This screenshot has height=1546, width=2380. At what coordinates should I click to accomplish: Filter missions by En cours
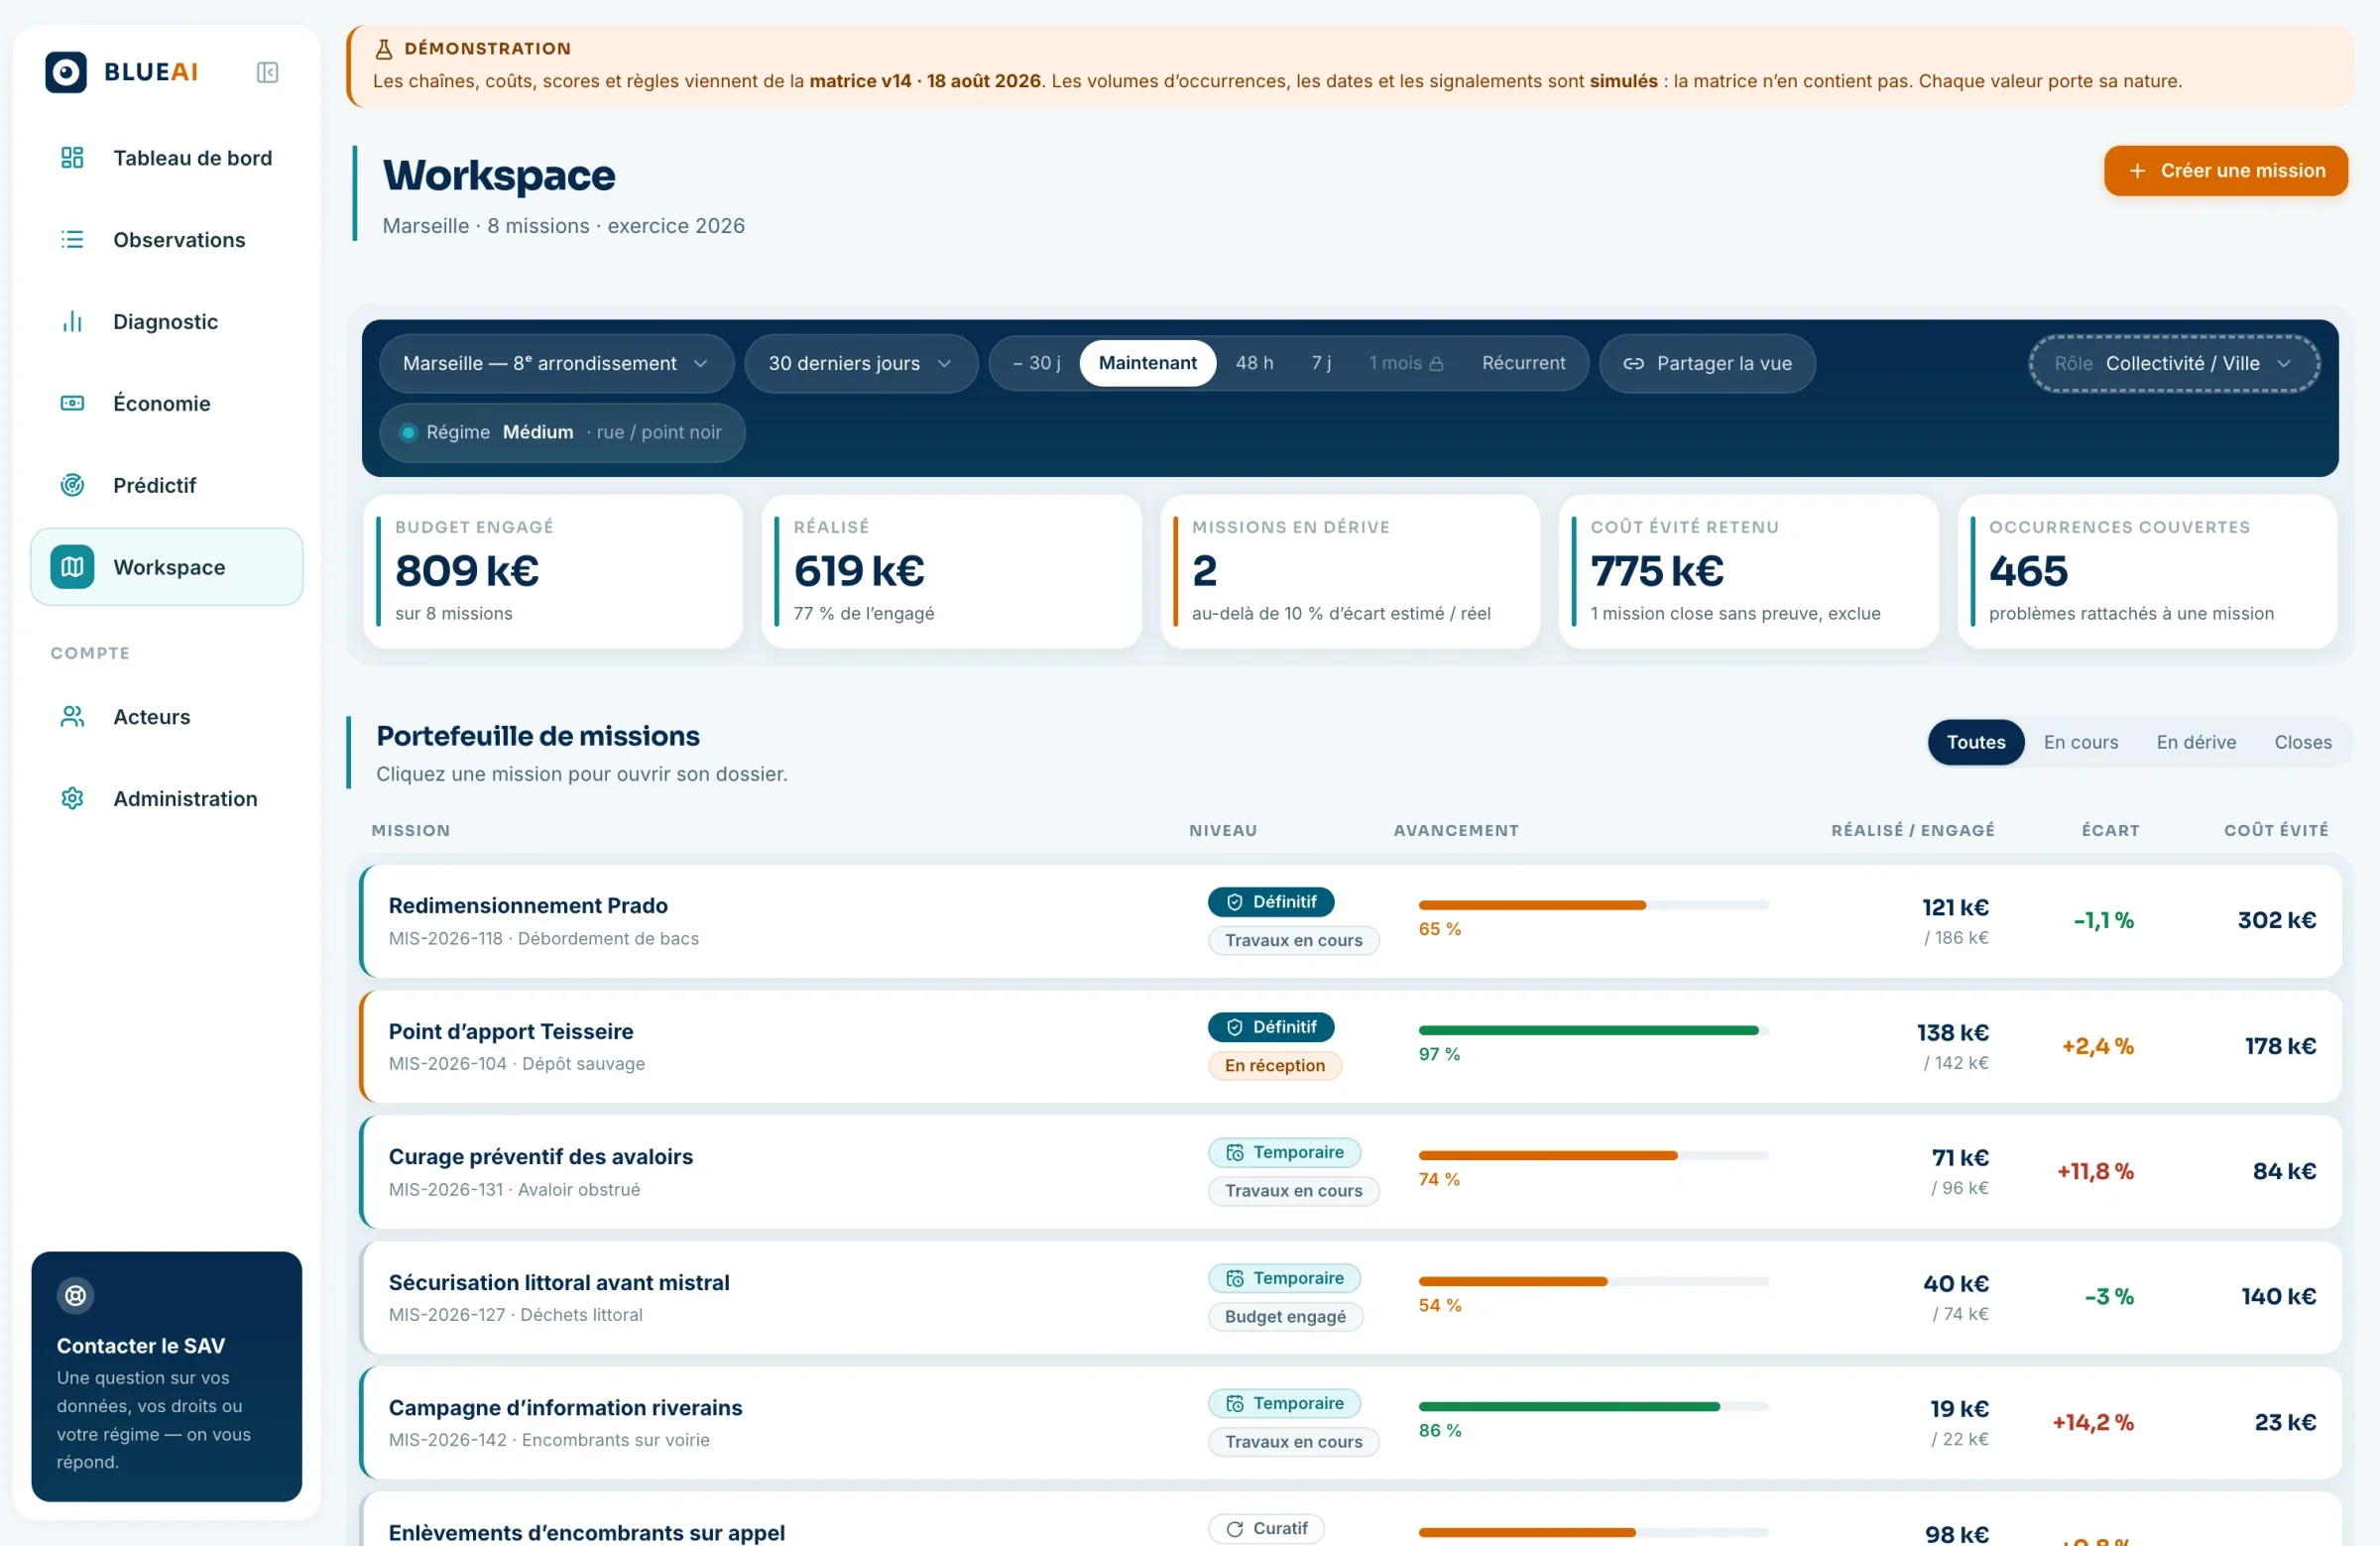[x=2080, y=742]
